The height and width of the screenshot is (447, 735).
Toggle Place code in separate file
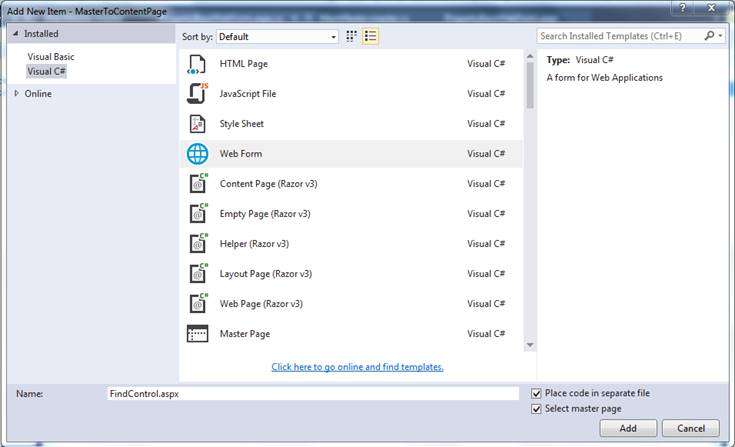point(536,394)
